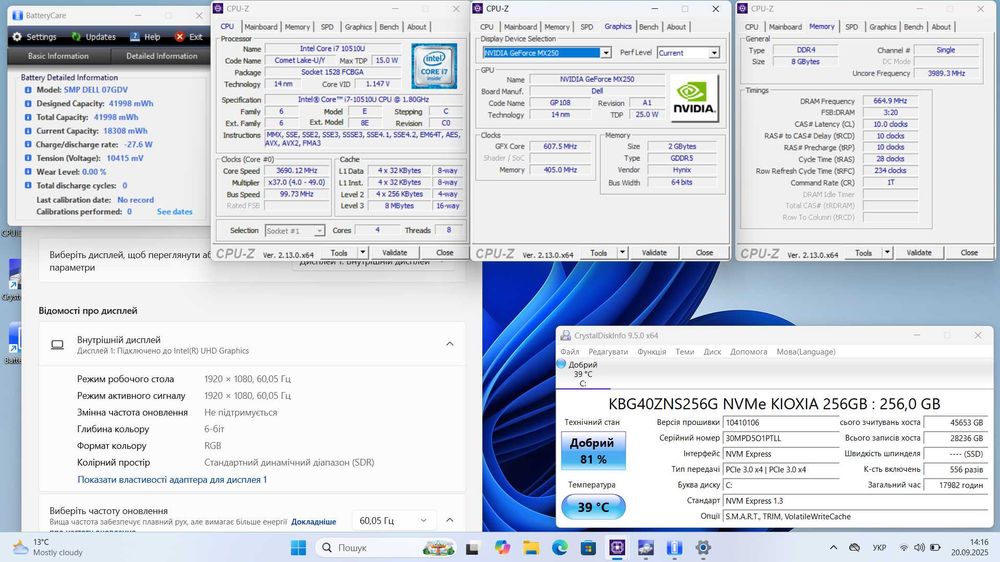Open Bench tab in CPU-Z Memory window
Image resolution: width=1000 pixels, height=562 pixels.
pyautogui.click(x=913, y=27)
